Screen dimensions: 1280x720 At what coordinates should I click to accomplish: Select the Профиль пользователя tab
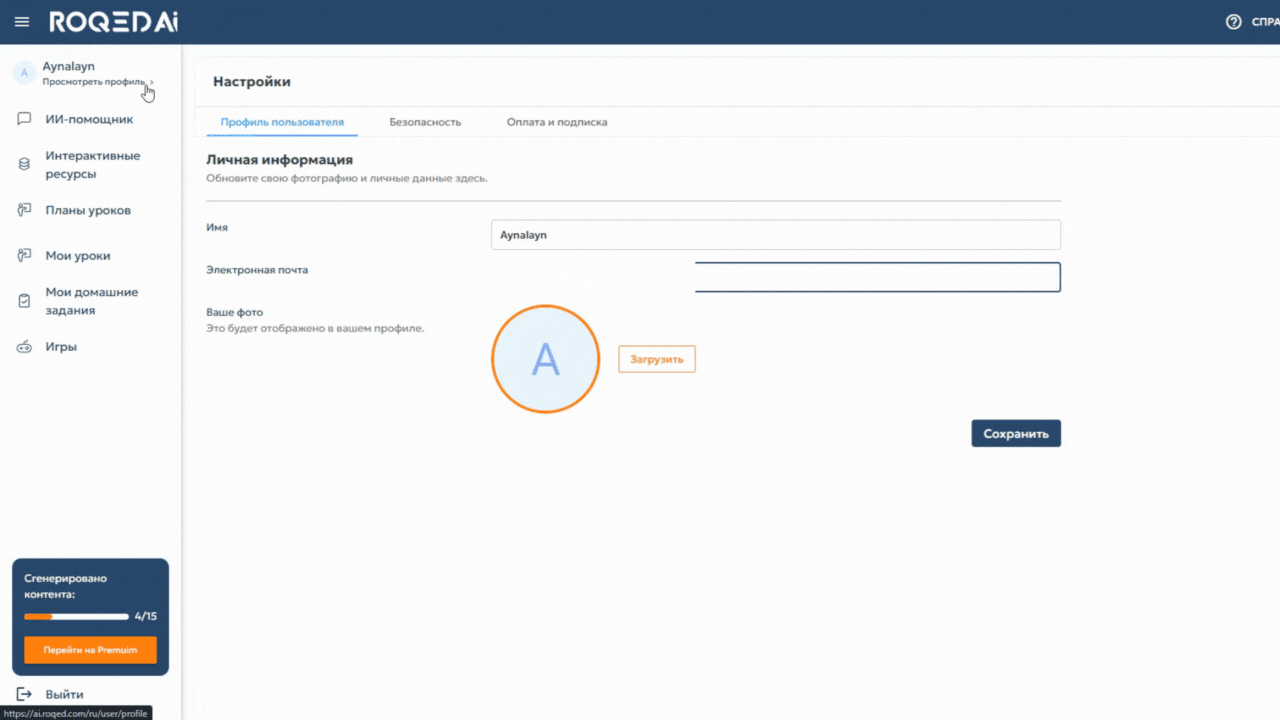pos(282,122)
